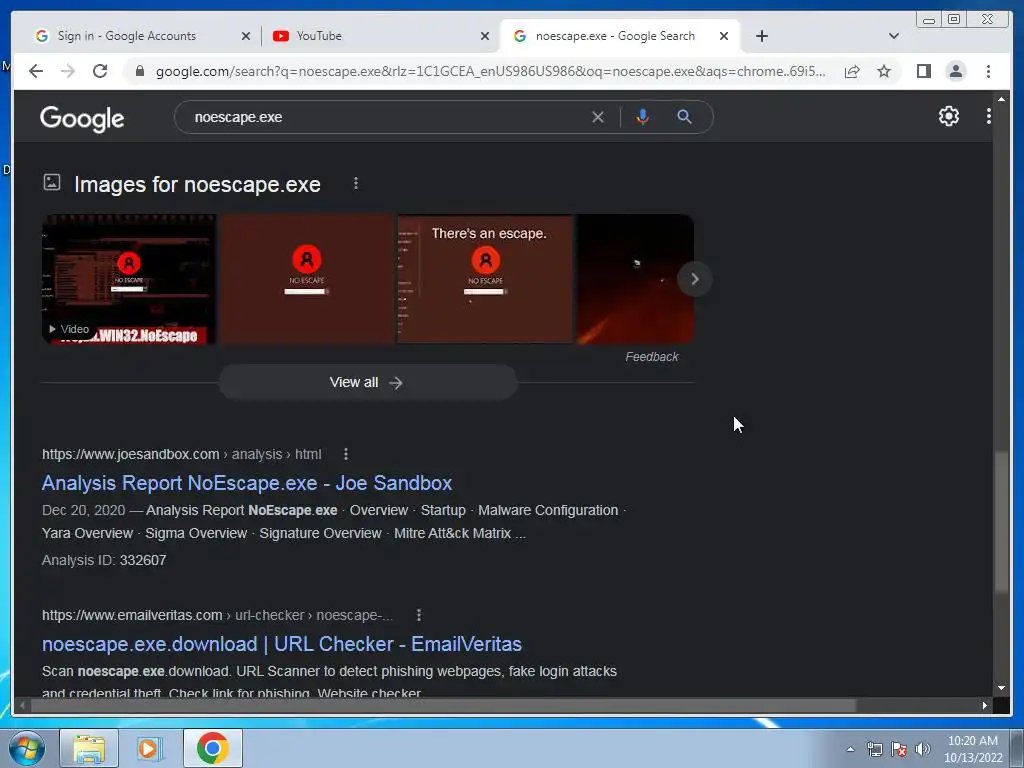Go back to the previous page
The width and height of the screenshot is (1024, 768).
pos(36,71)
